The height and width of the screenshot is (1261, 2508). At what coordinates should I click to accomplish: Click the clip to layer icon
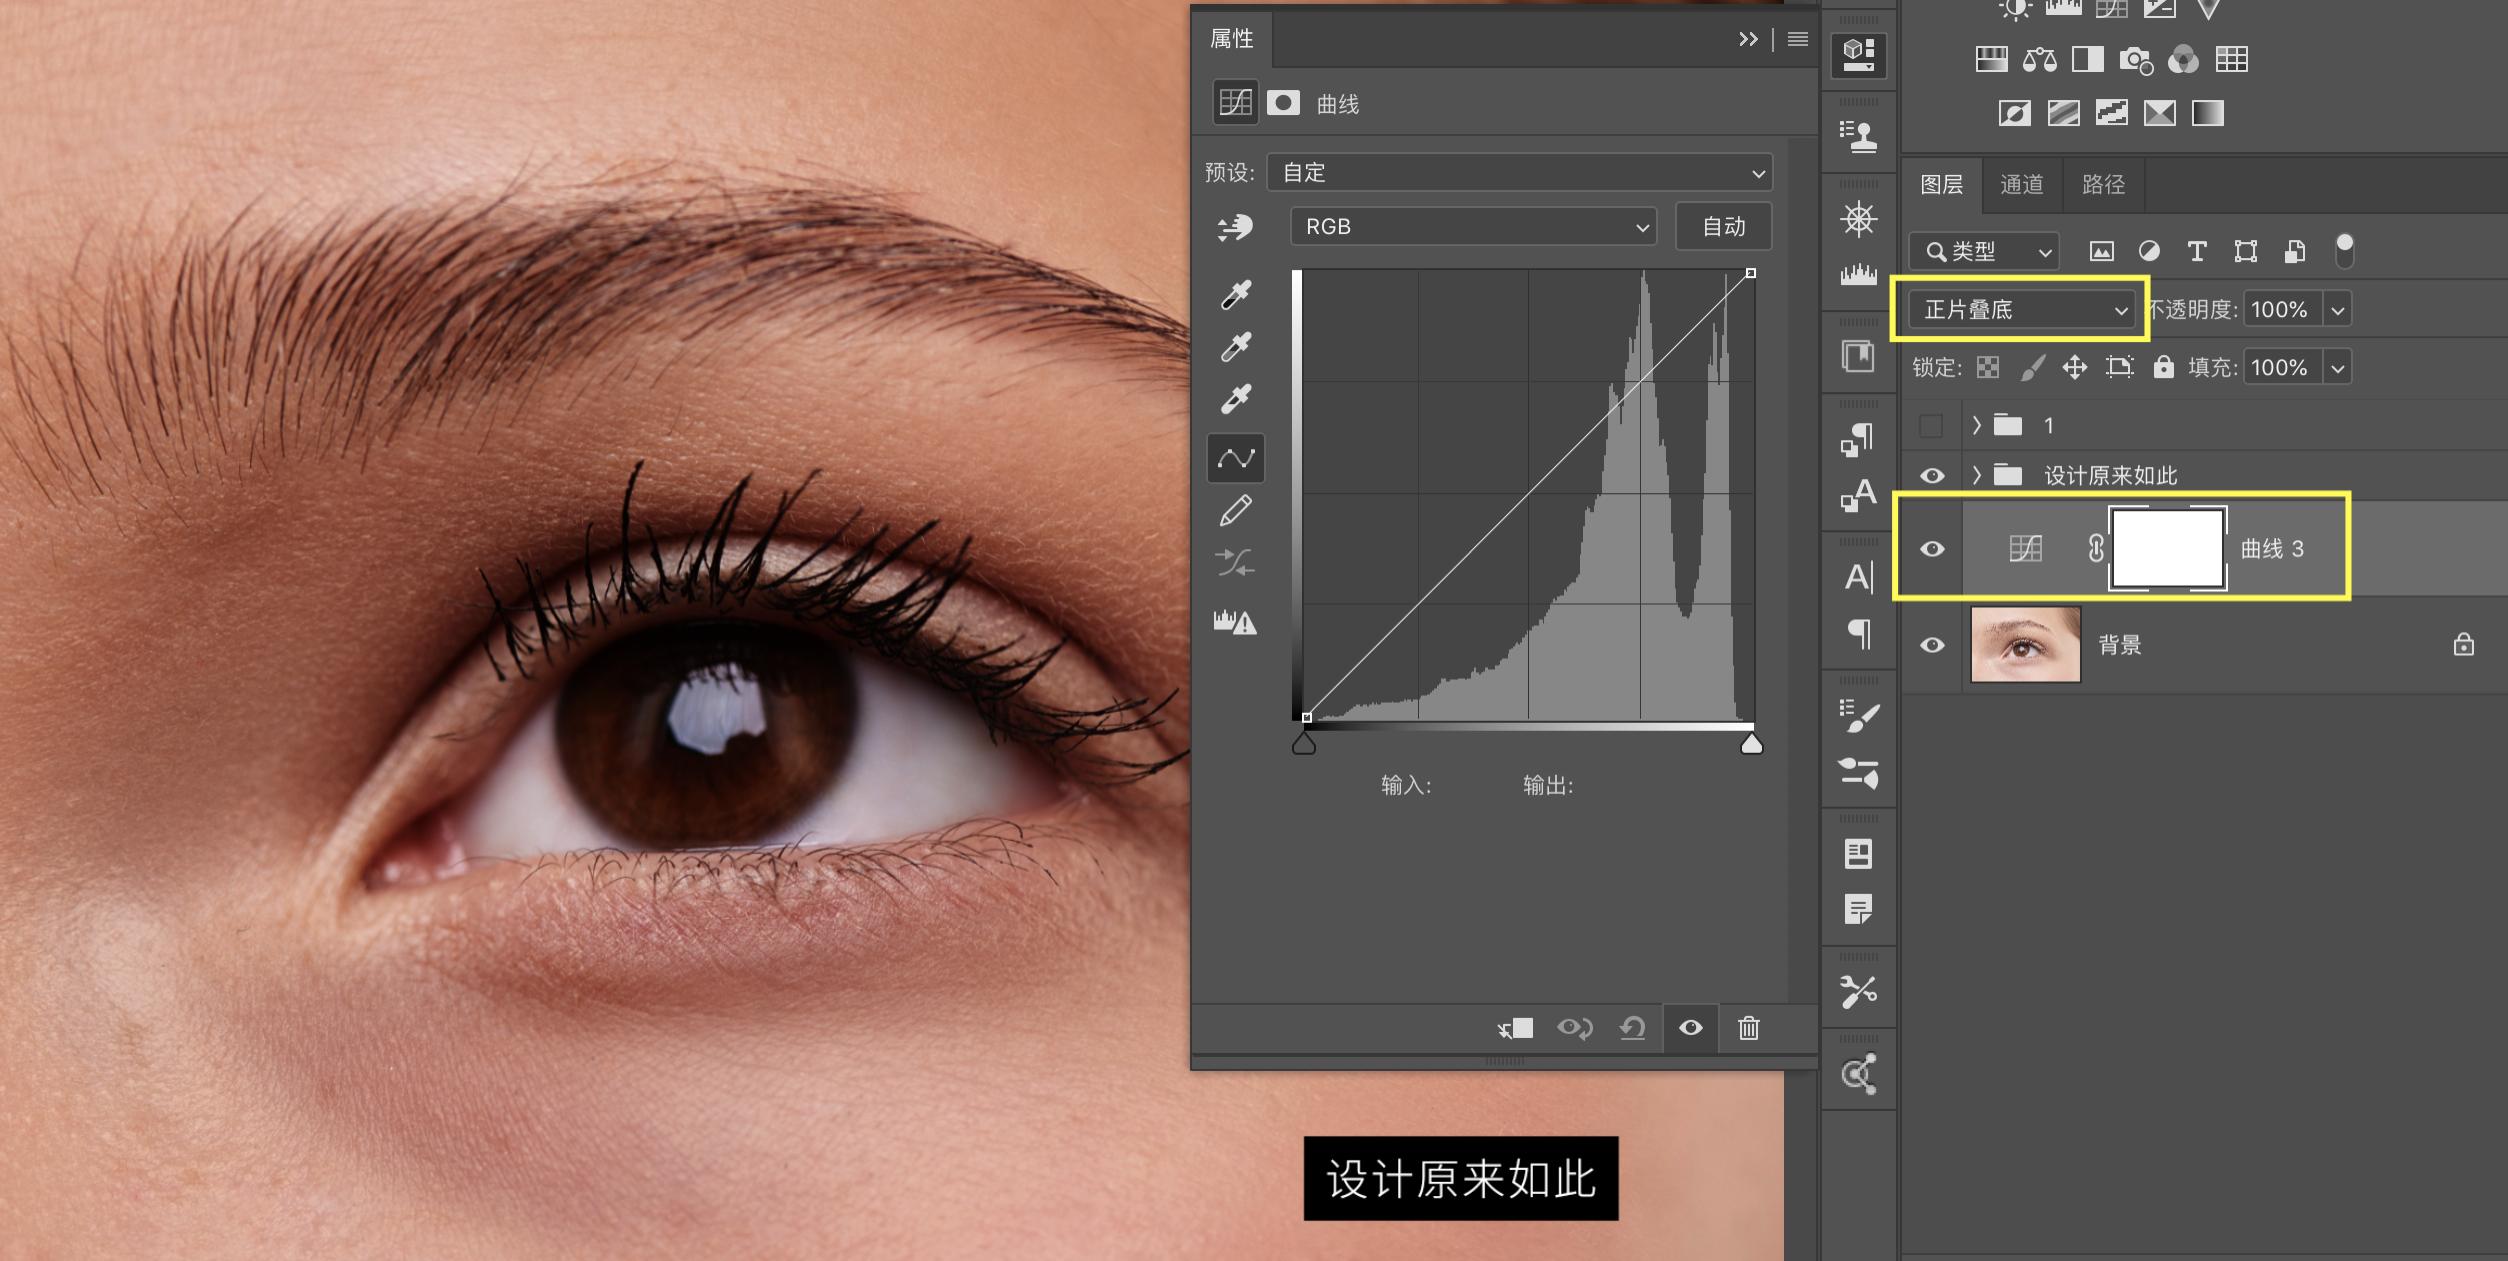(1515, 1028)
